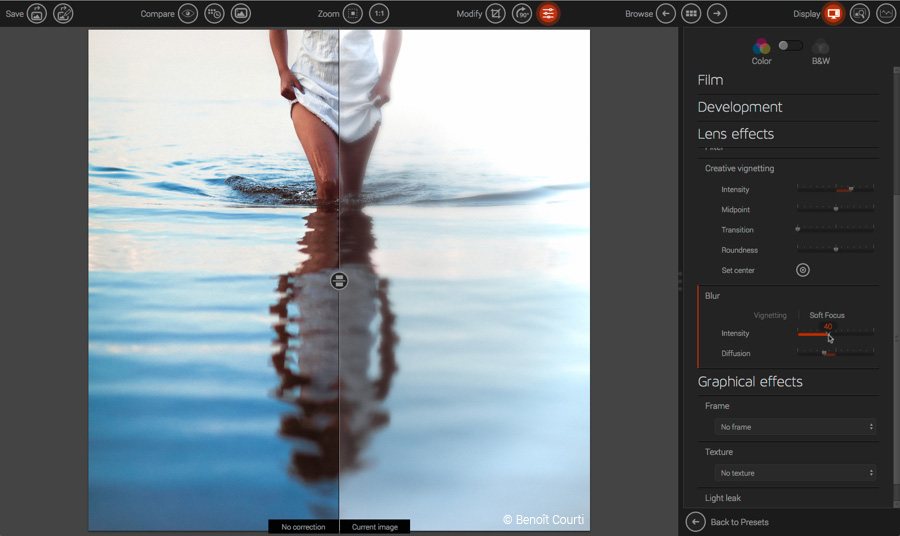Select the Soft Focus blur tab
The height and width of the screenshot is (536, 900).
827,315
